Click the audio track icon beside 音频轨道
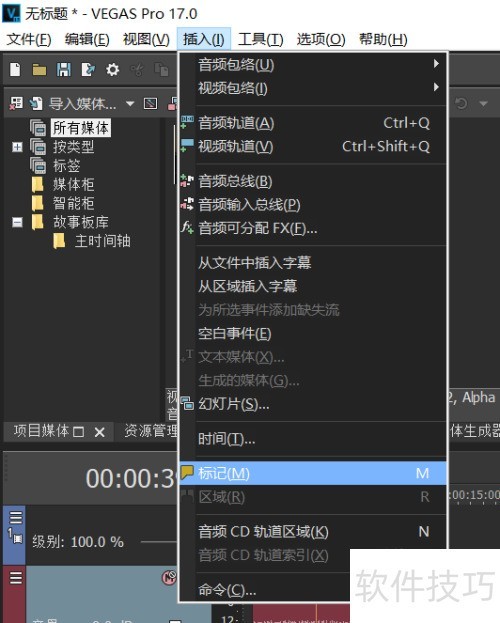The height and width of the screenshot is (623, 500). coord(187,122)
